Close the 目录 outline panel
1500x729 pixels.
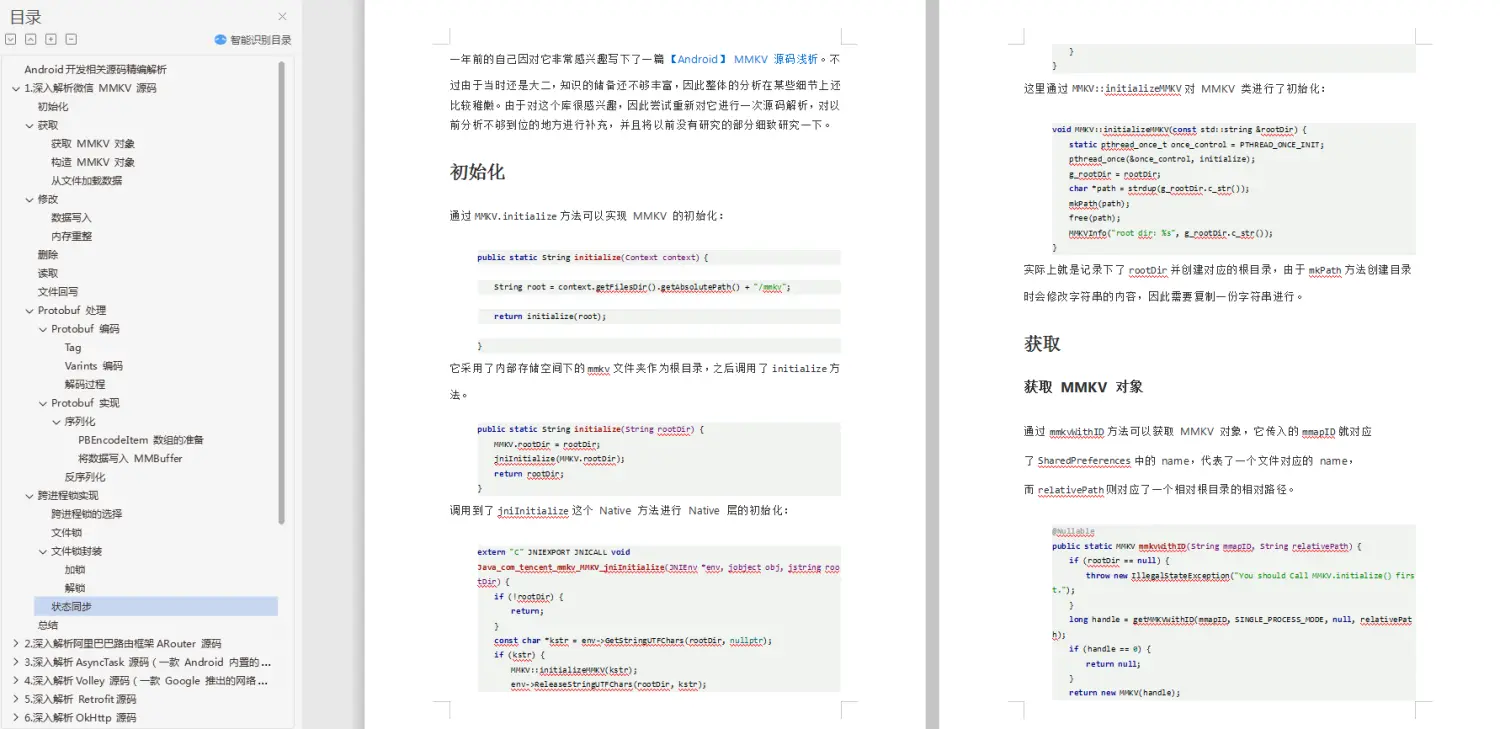282,17
